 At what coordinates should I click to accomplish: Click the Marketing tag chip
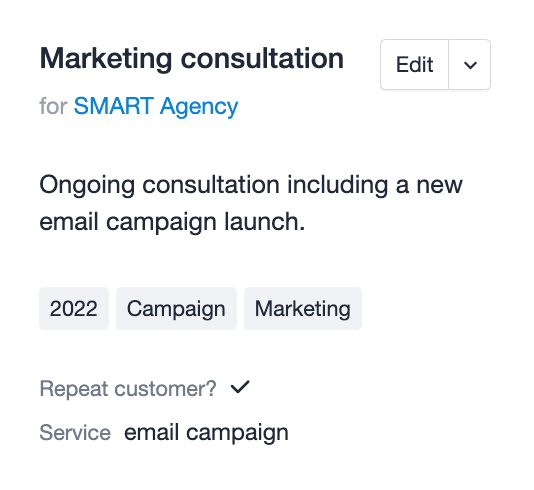(303, 309)
